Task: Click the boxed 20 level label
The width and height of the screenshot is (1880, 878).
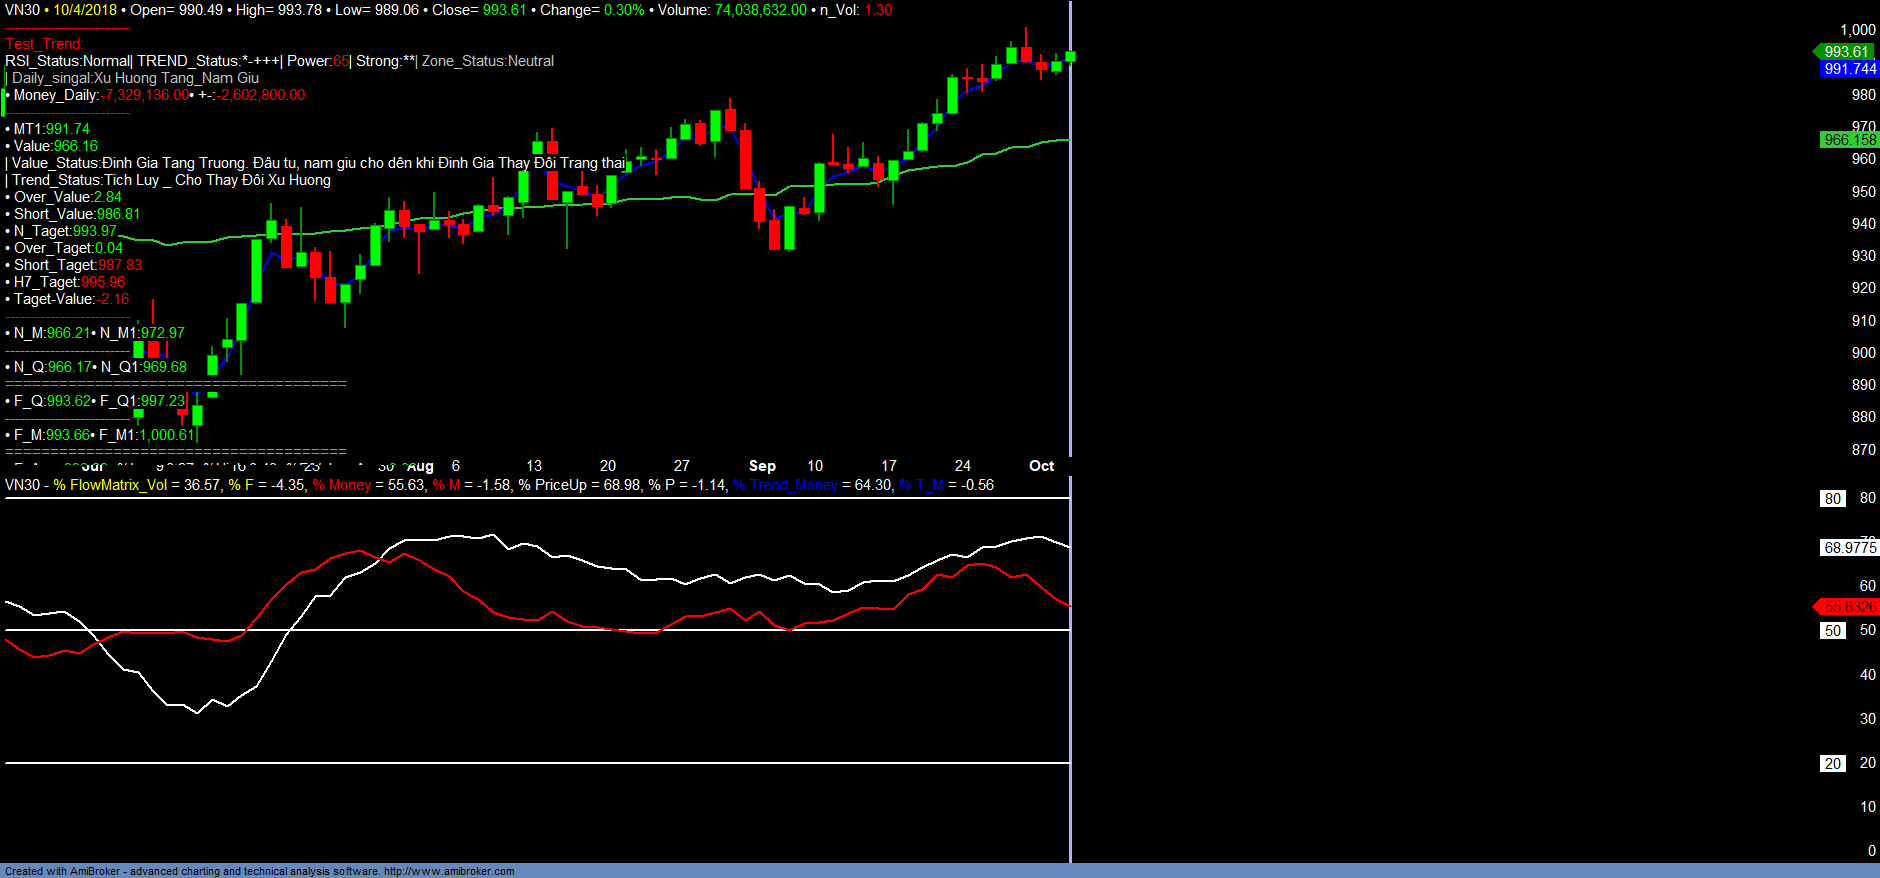Action: pos(1832,764)
